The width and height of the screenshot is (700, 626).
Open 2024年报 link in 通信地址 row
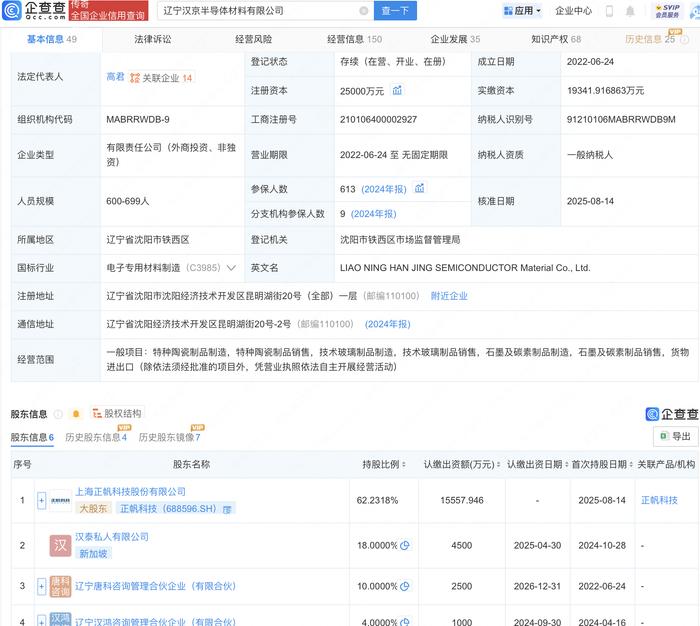tap(388, 324)
